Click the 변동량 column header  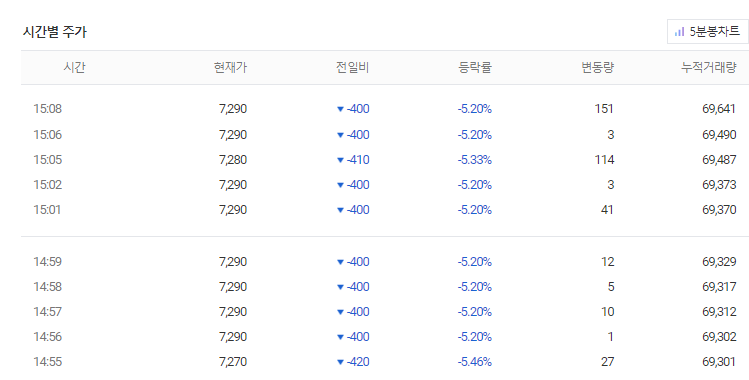[x=597, y=67]
